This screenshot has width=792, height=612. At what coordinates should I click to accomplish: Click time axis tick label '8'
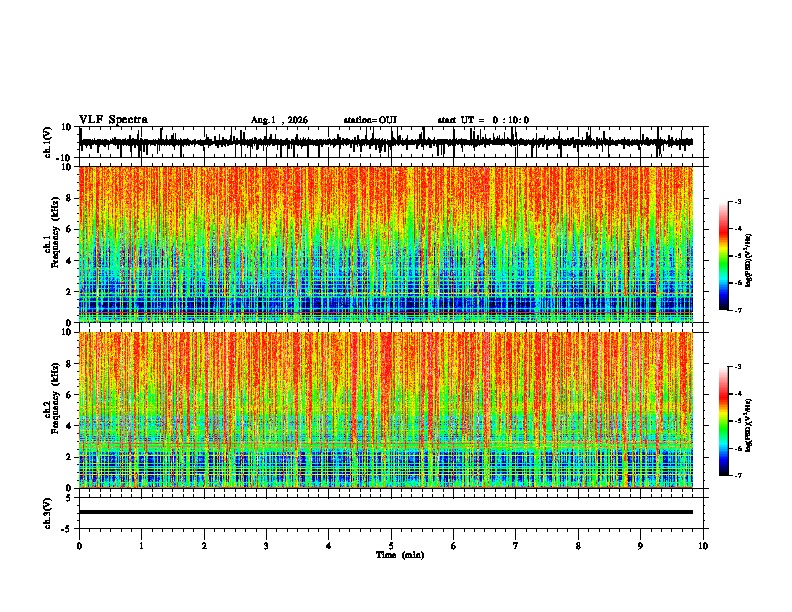(578, 546)
